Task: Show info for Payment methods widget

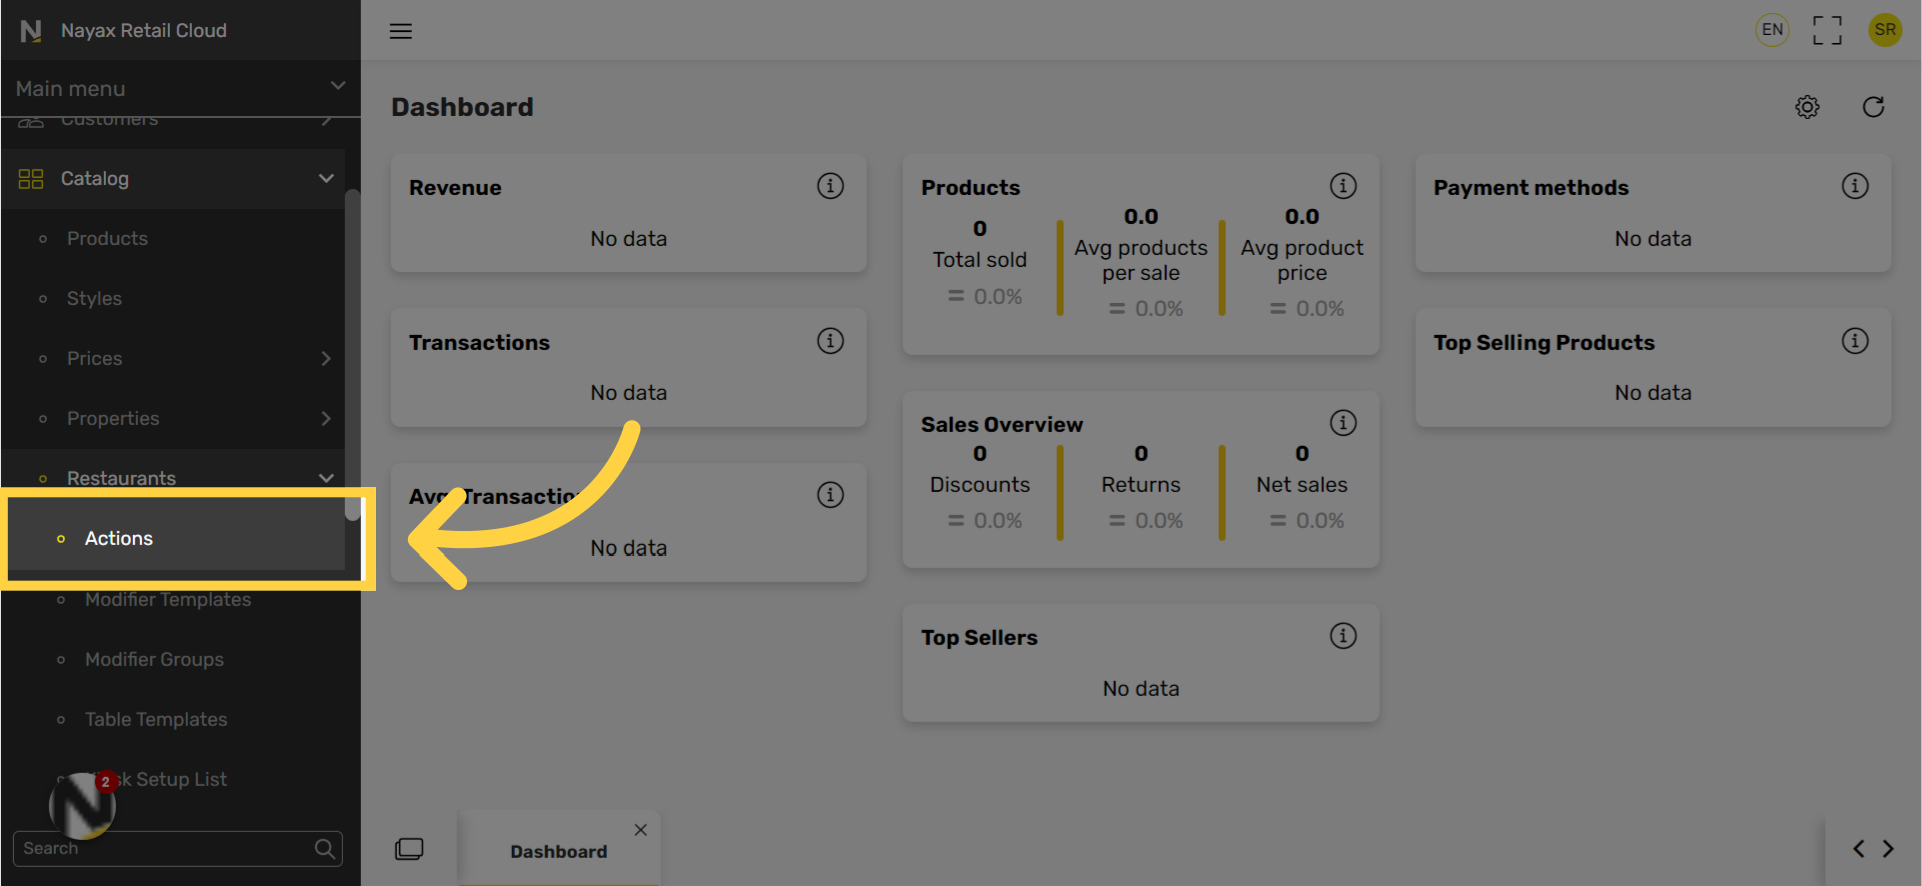Action: pyautogui.click(x=1855, y=186)
